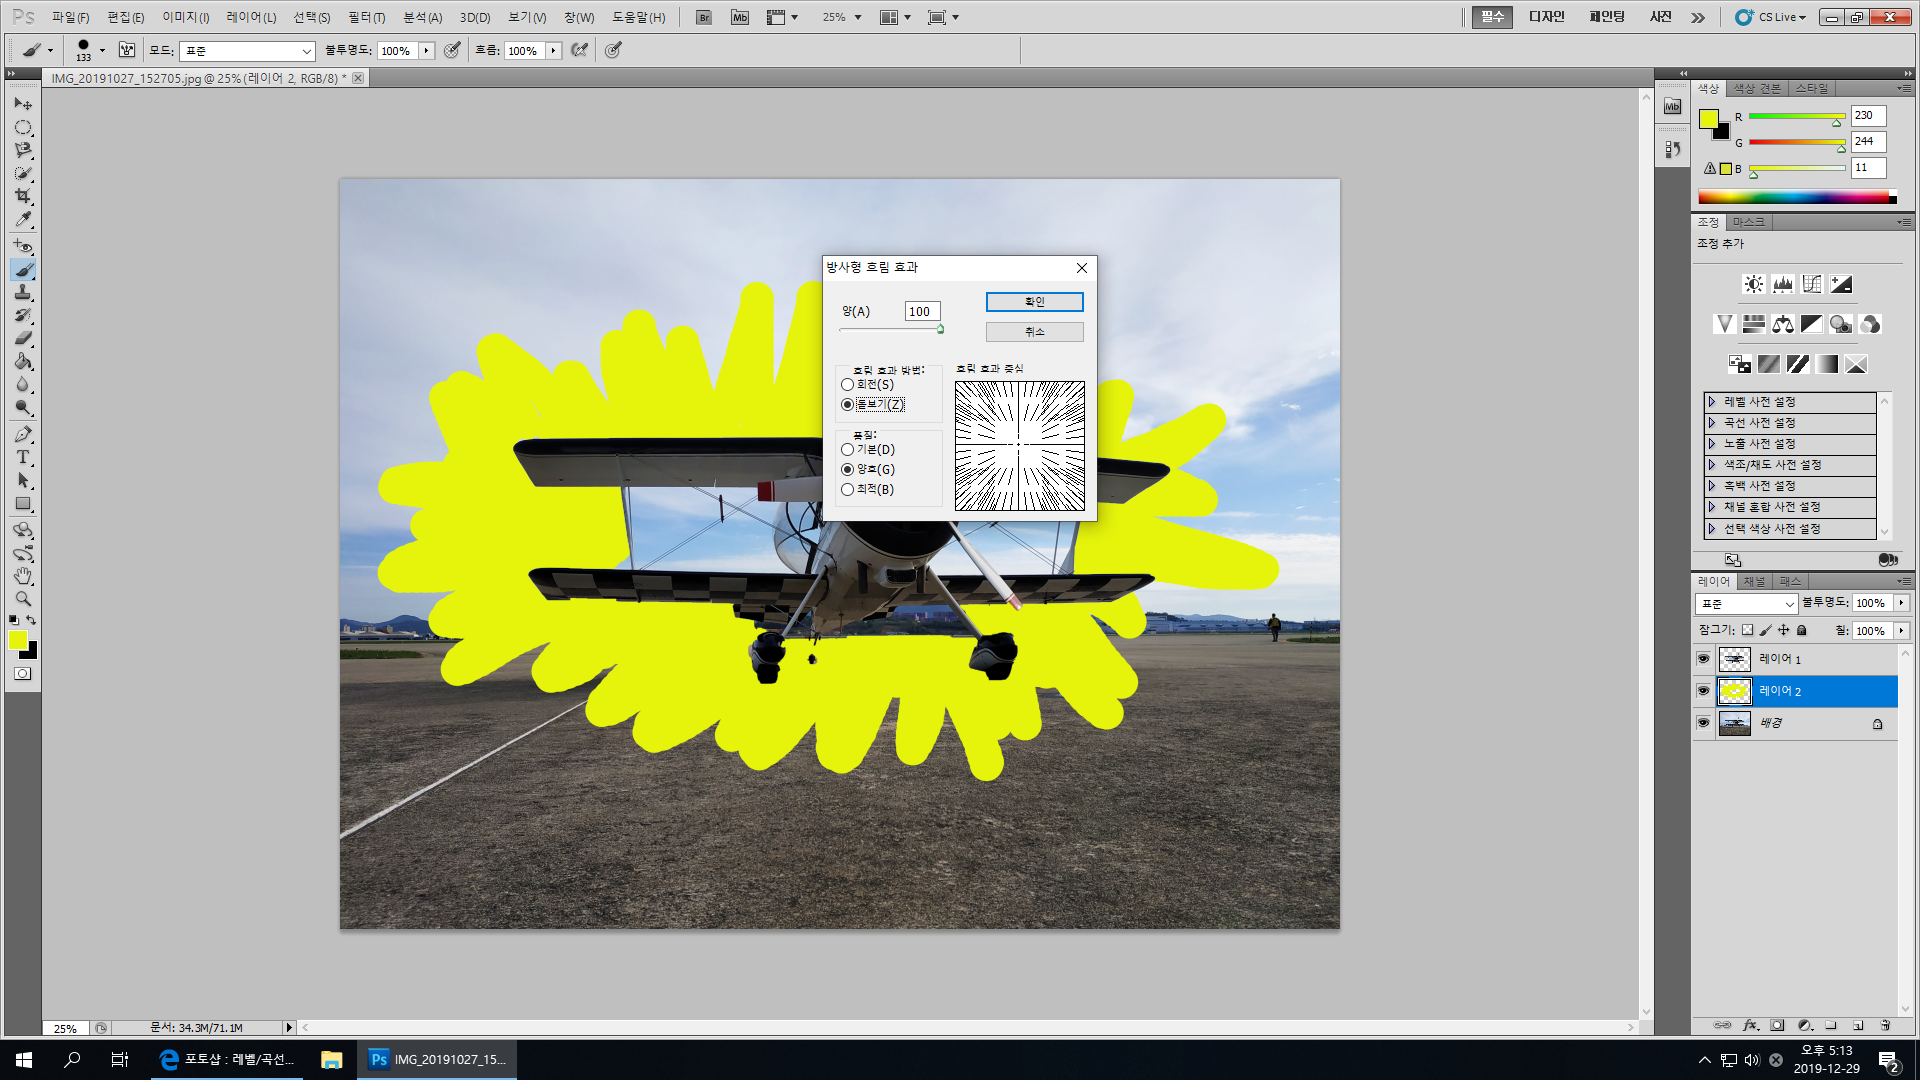
Task: Click the 양(A) amount input field
Action: coord(921,312)
